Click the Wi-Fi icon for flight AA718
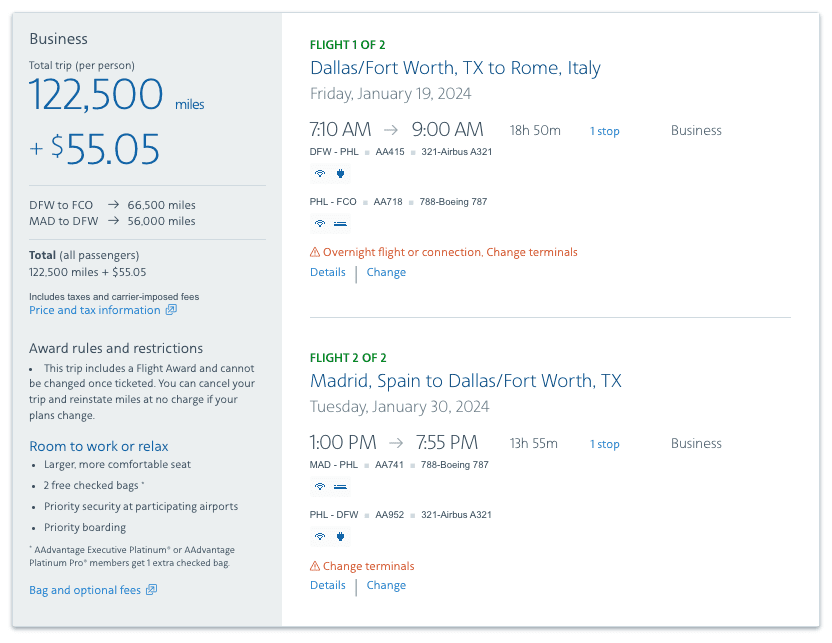This screenshot has height=643, width=832. 319,223
